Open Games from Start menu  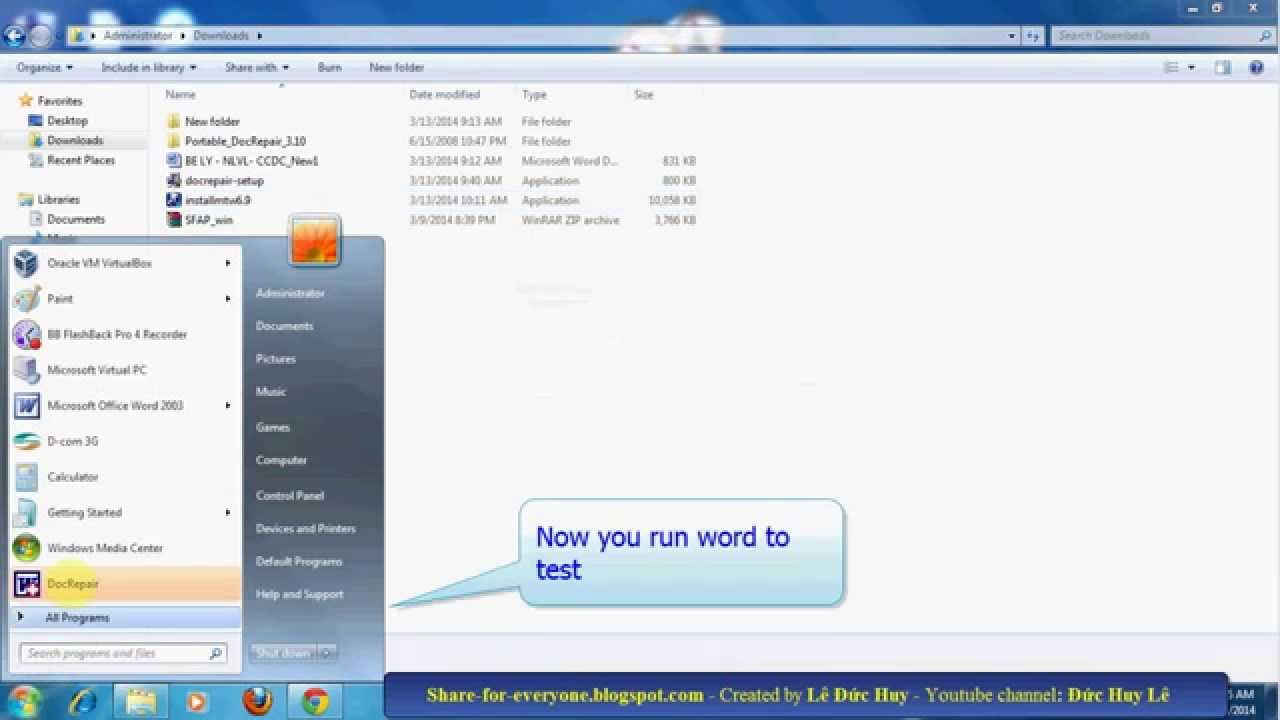pos(273,427)
